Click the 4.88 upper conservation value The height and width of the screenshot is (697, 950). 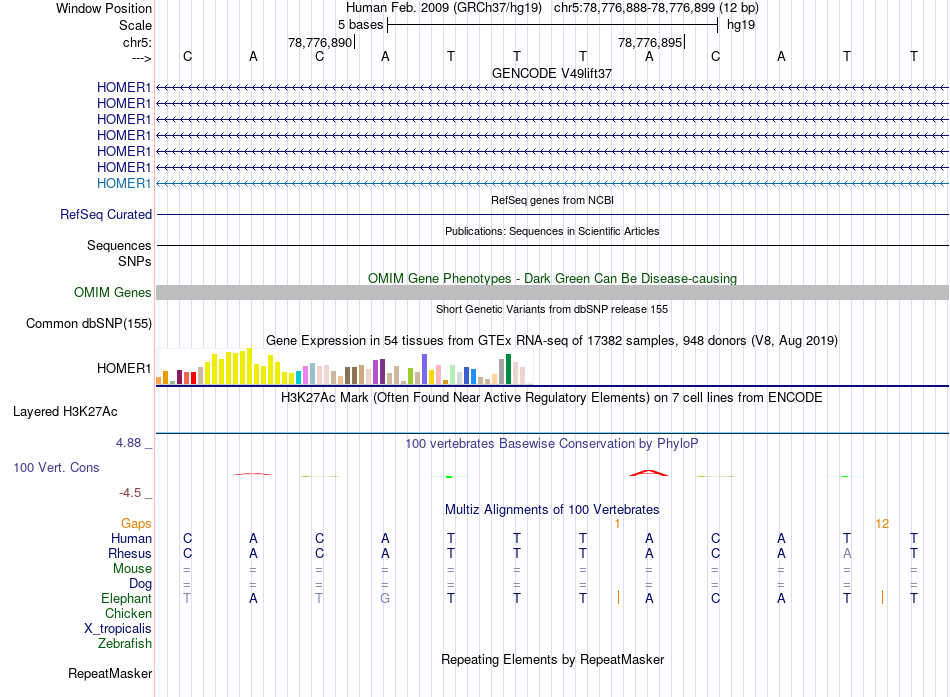tap(128, 443)
